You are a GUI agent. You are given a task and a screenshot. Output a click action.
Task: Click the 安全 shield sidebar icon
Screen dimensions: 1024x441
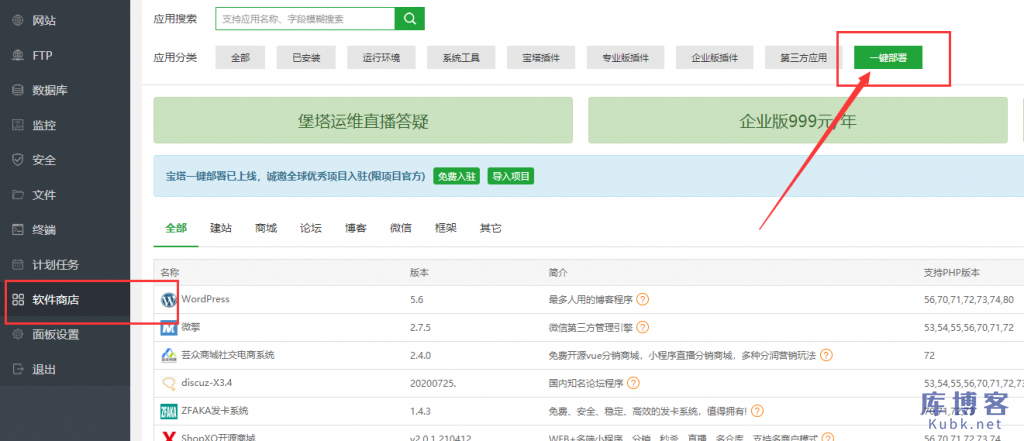coord(17,160)
